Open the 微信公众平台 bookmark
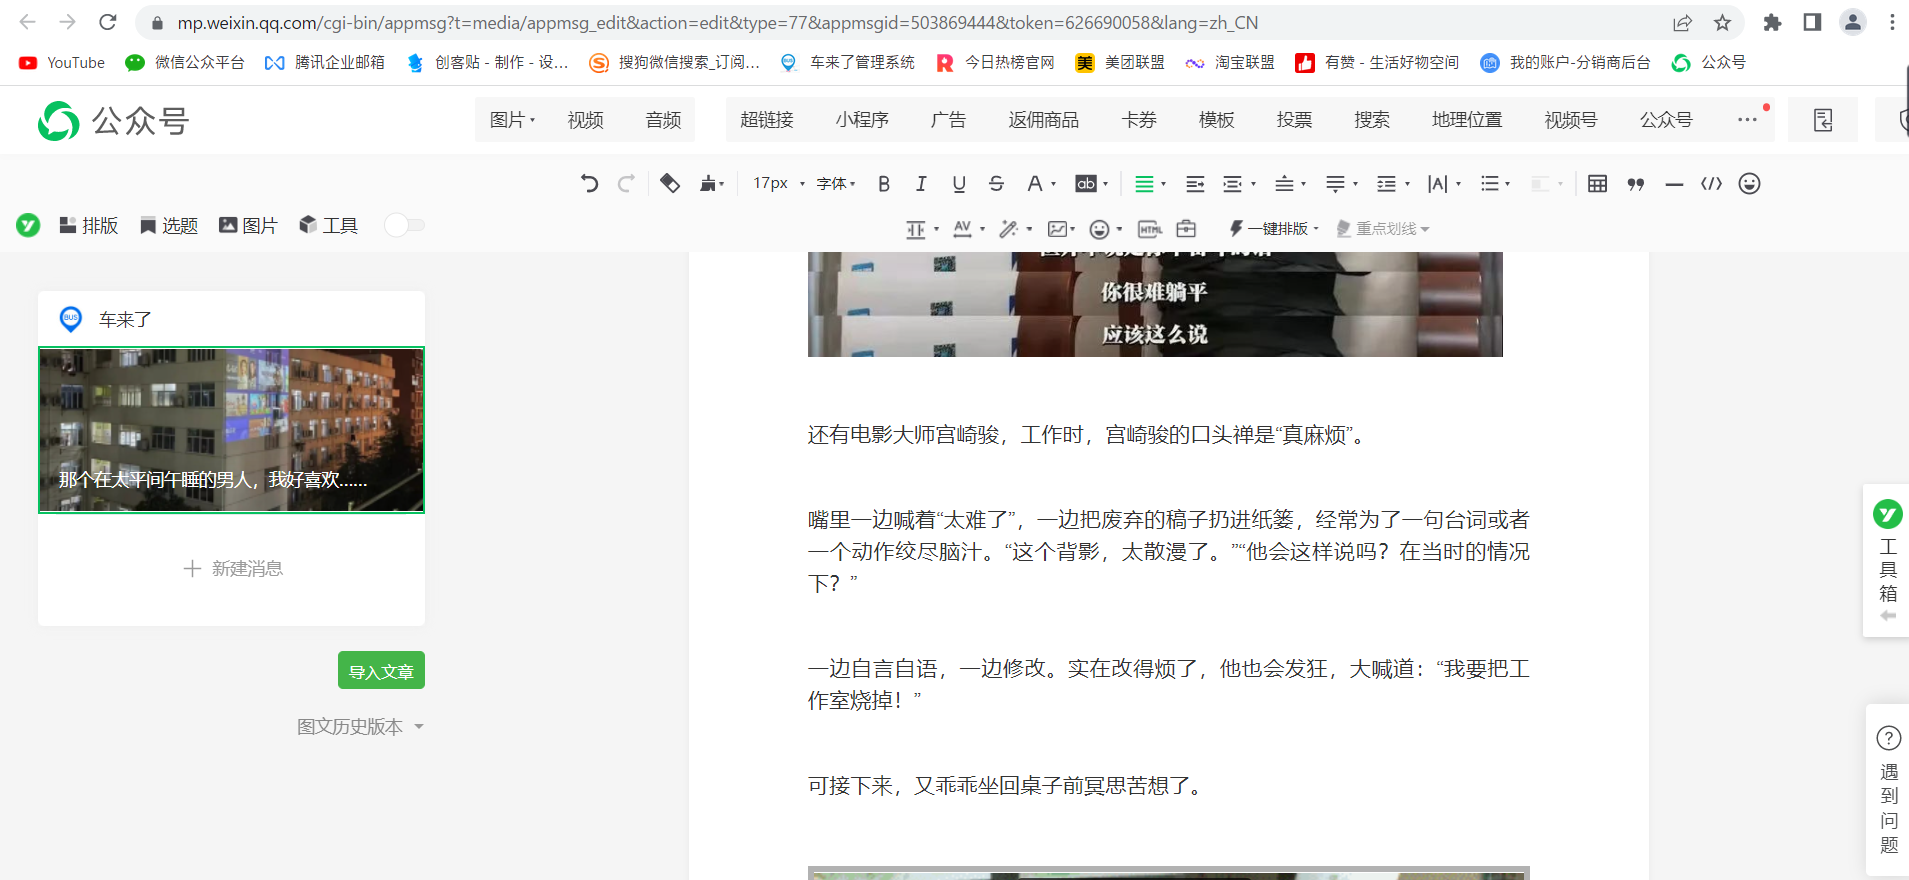The height and width of the screenshot is (880, 1909). (x=185, y=62)
